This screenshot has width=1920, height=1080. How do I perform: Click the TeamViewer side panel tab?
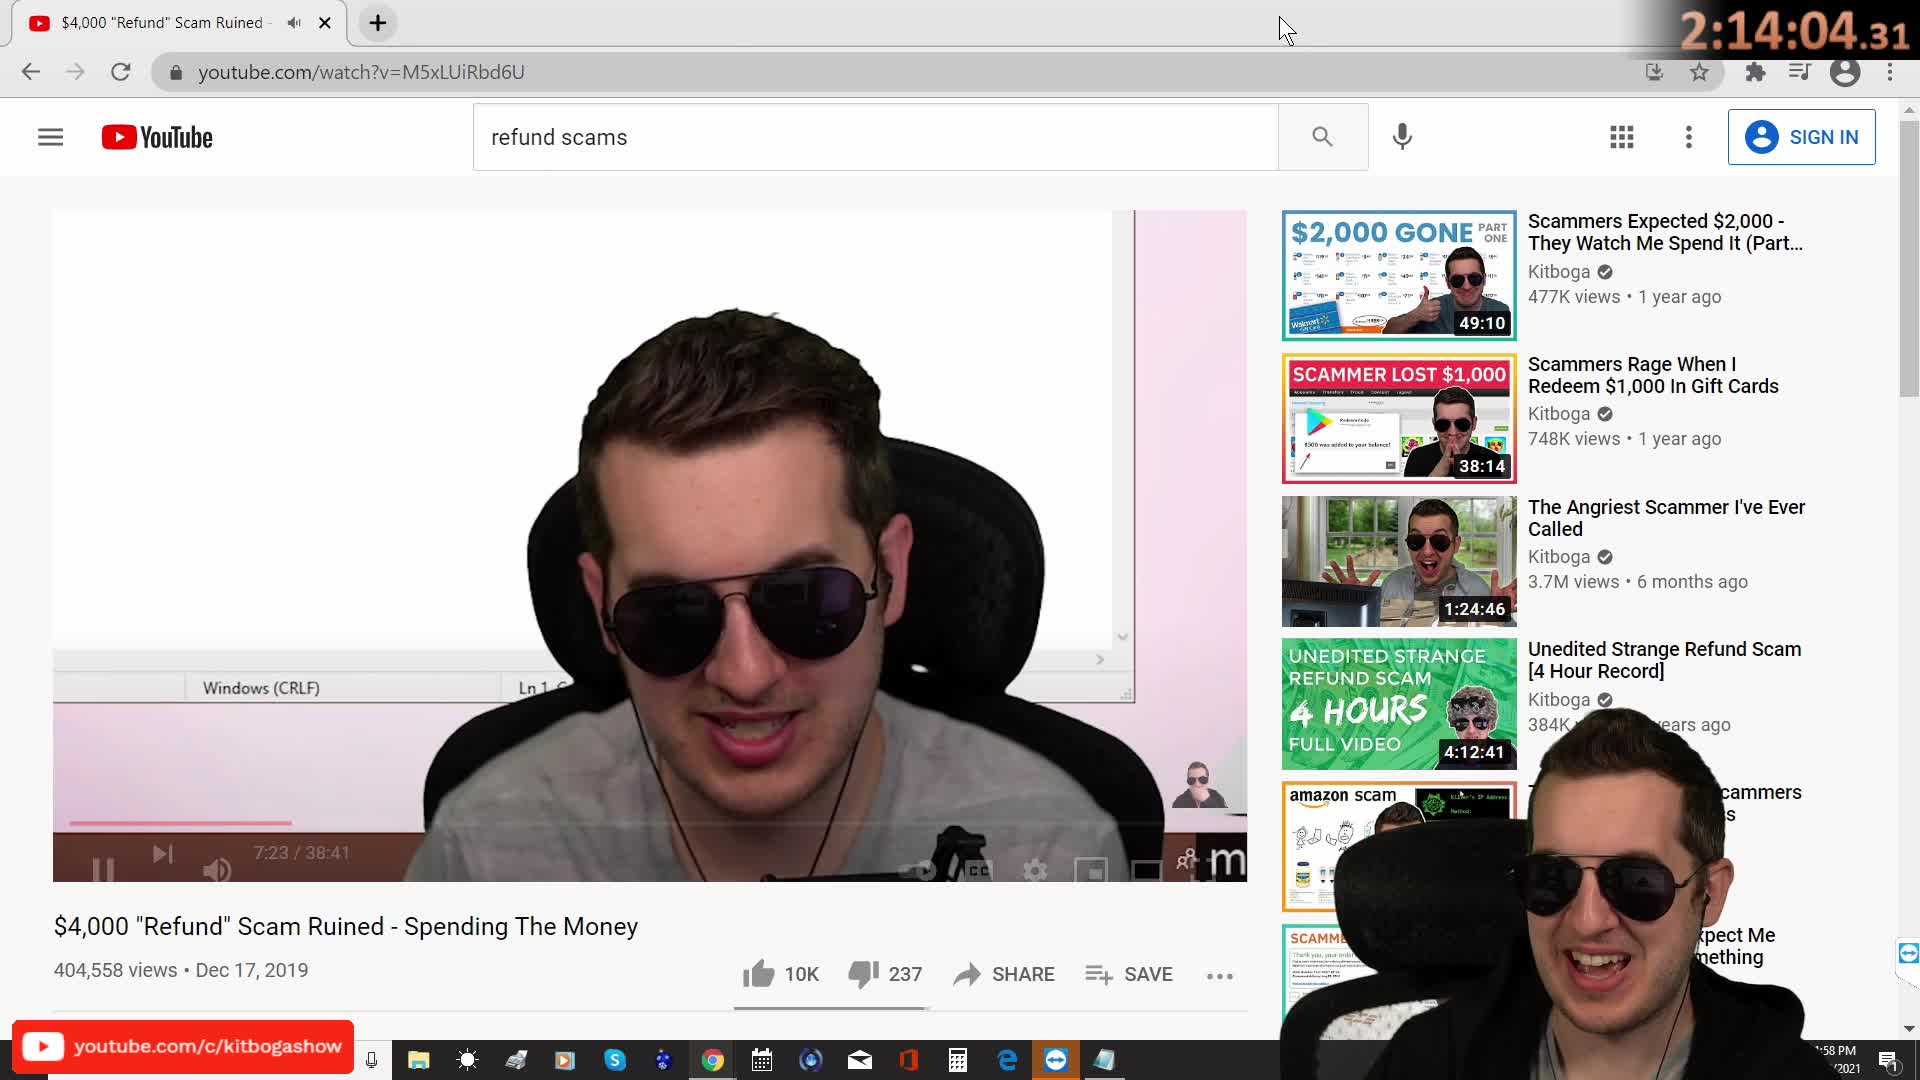(1908, 952)
